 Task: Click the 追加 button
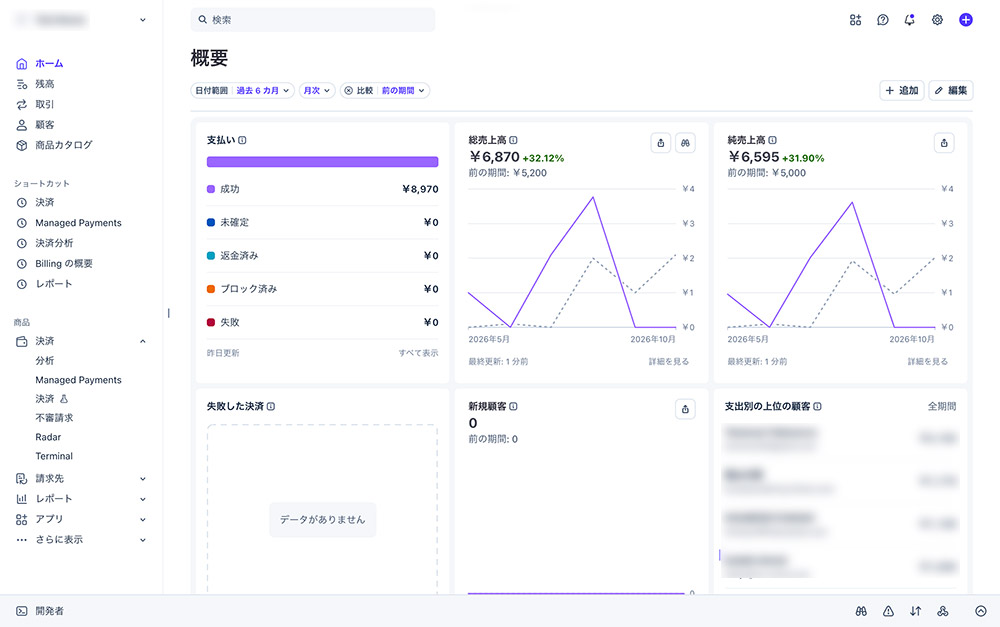(902, 91)
